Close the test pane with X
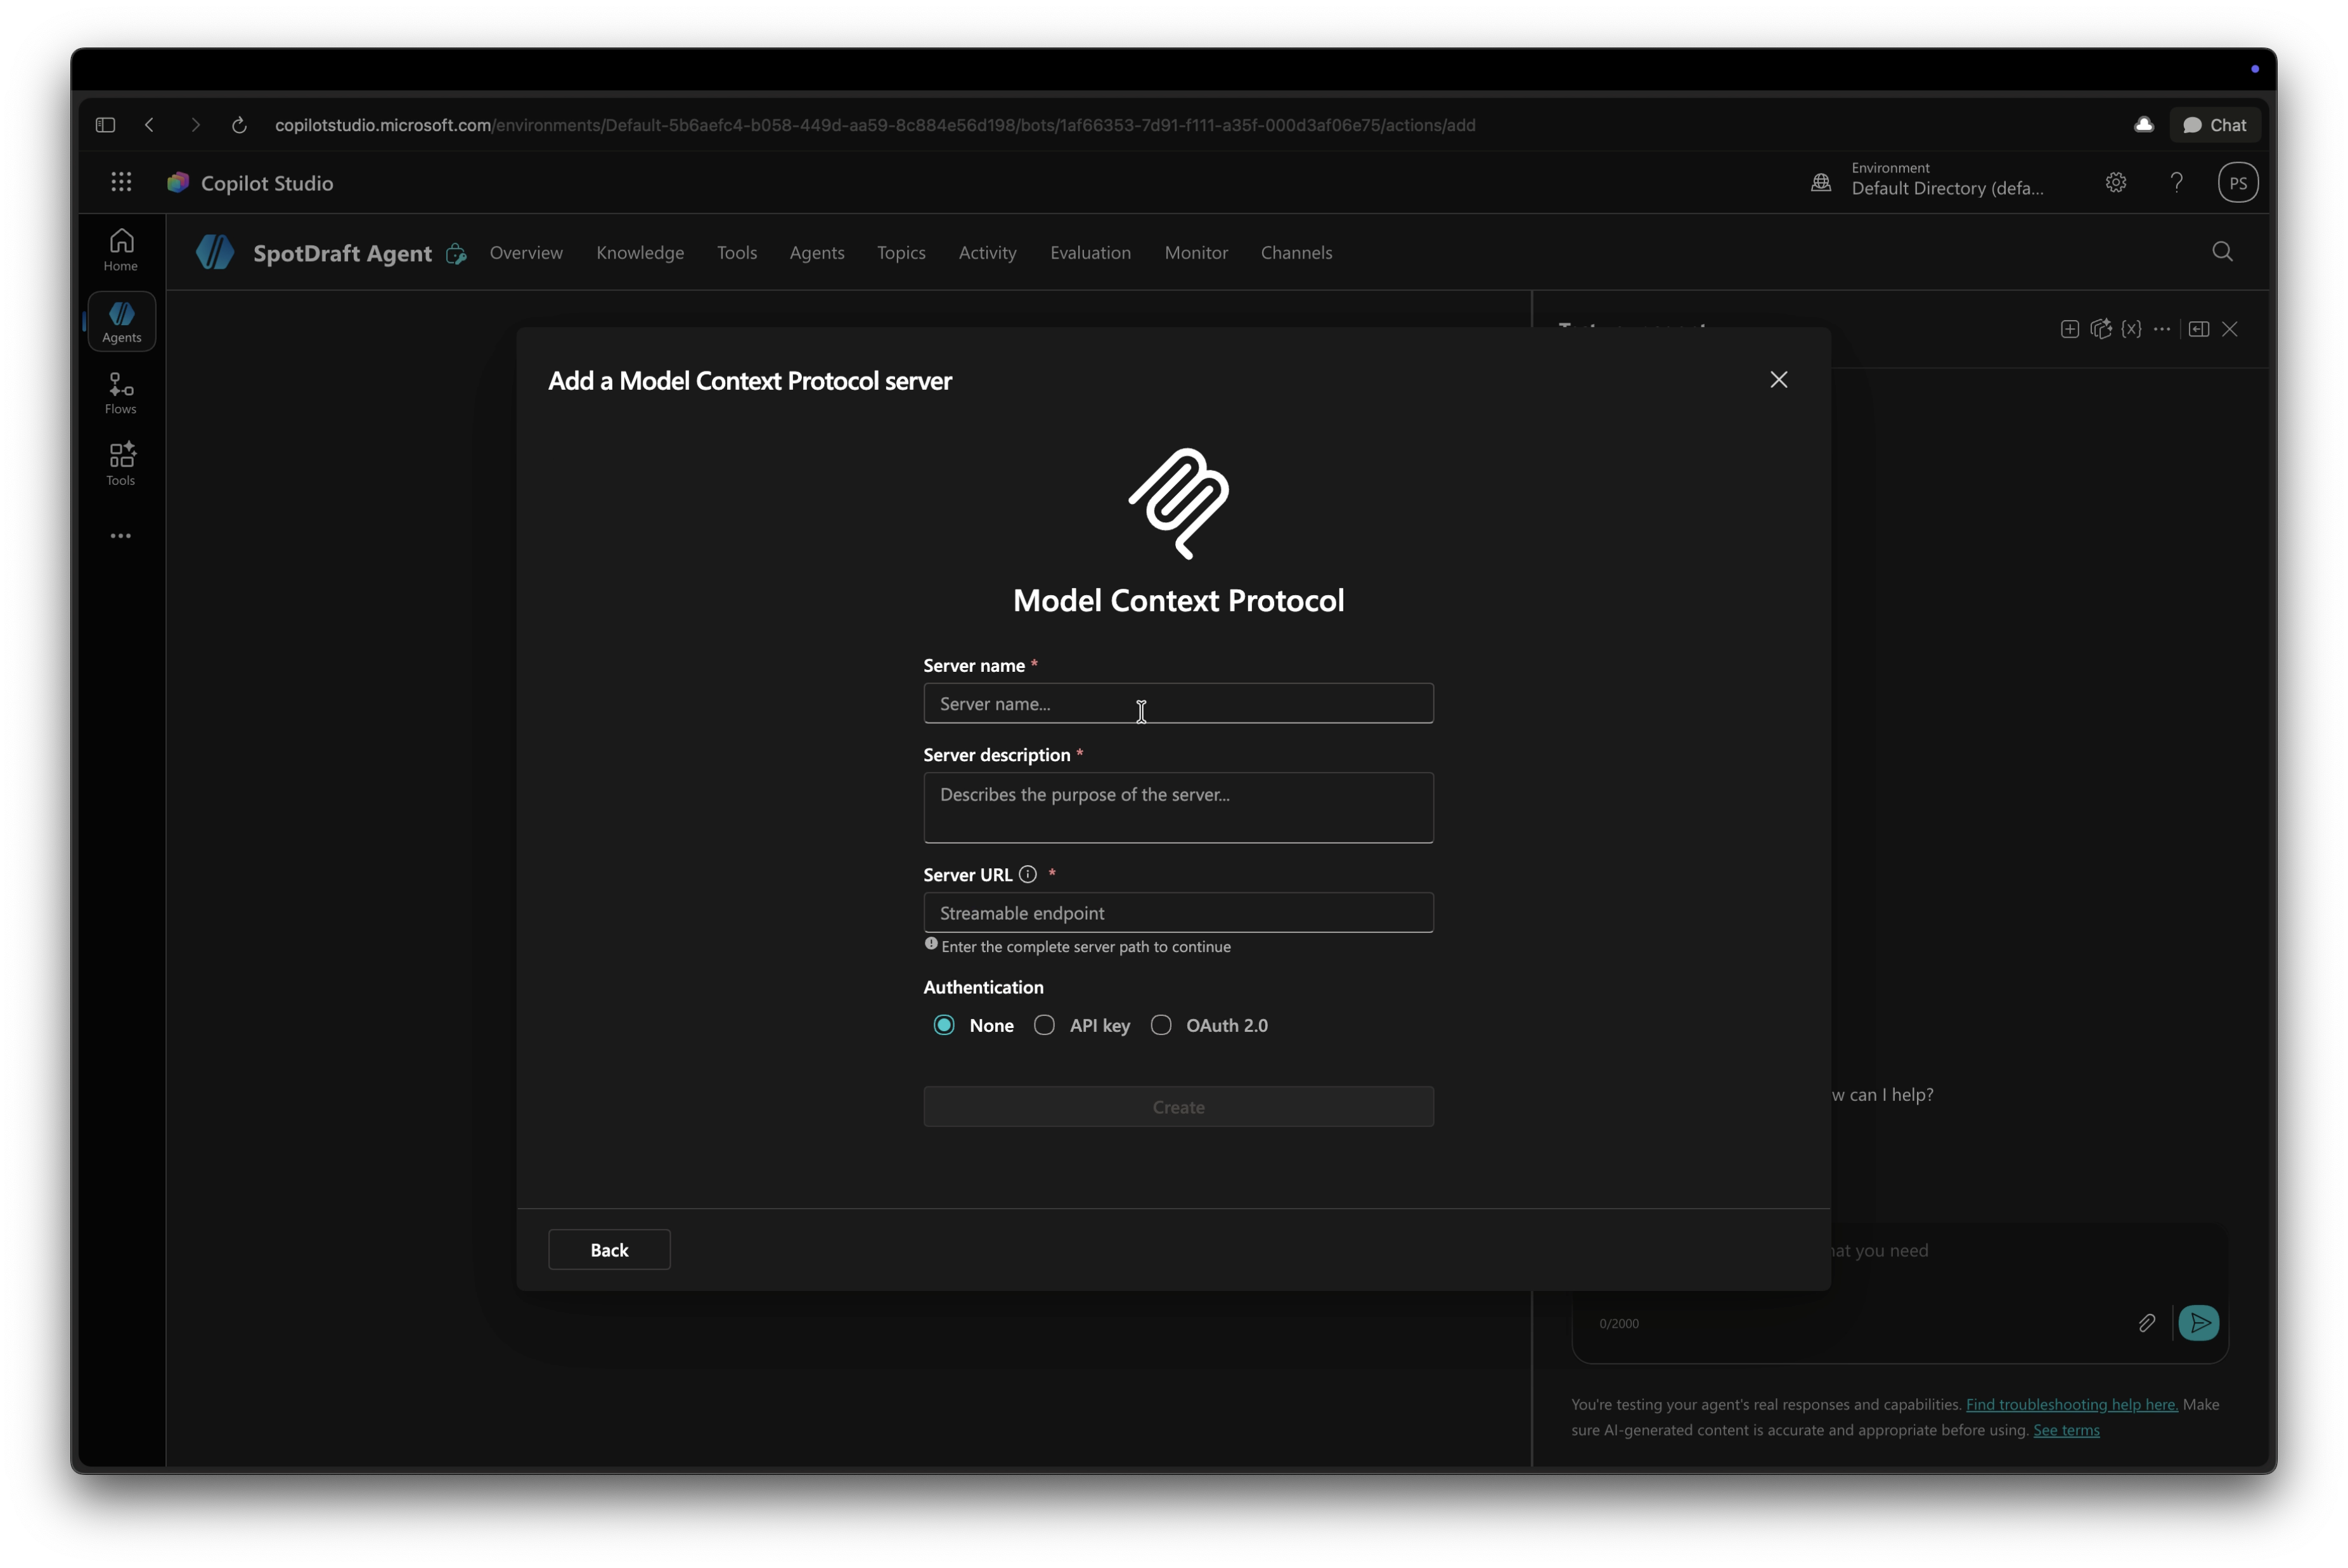 2230,329
